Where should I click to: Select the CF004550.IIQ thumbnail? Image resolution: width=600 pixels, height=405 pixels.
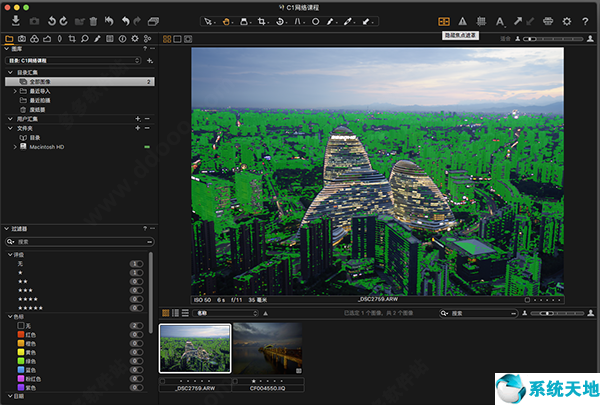268,349
